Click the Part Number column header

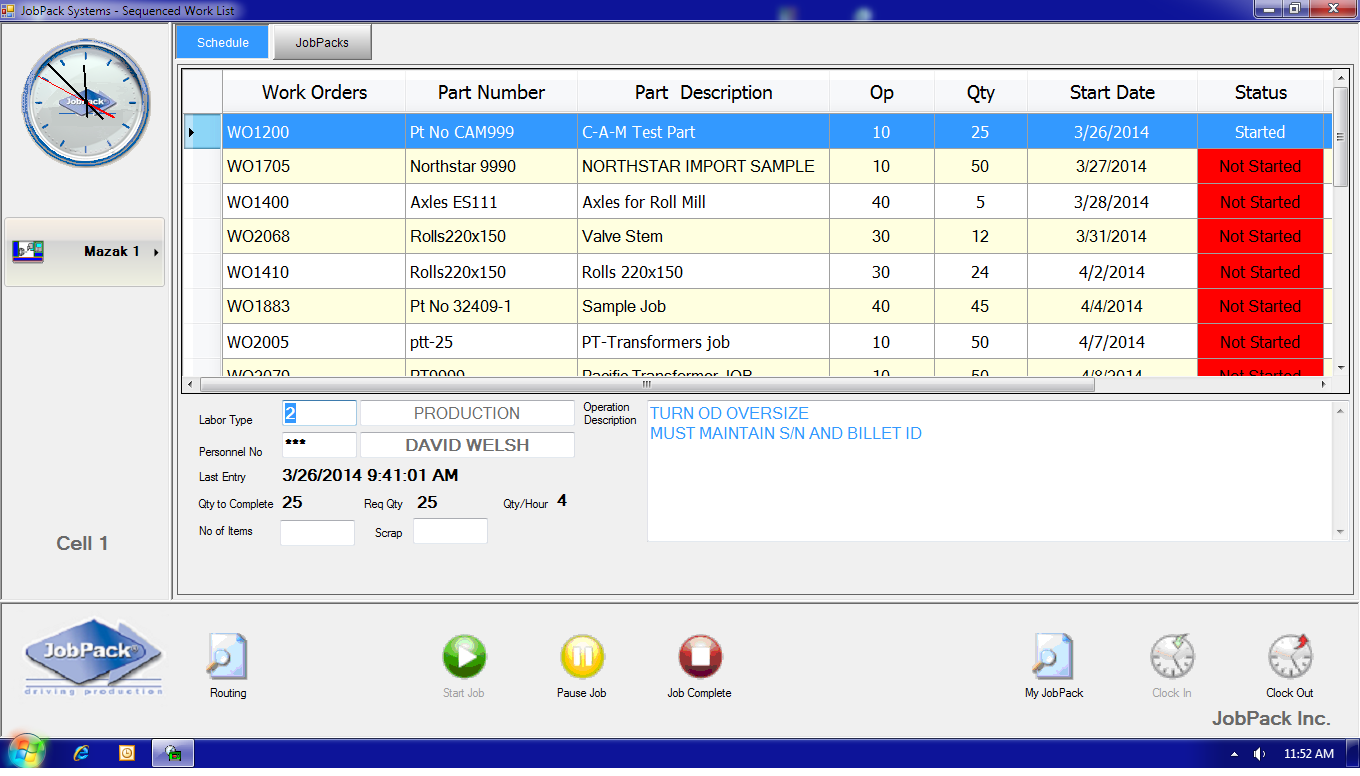pos(491,92)
